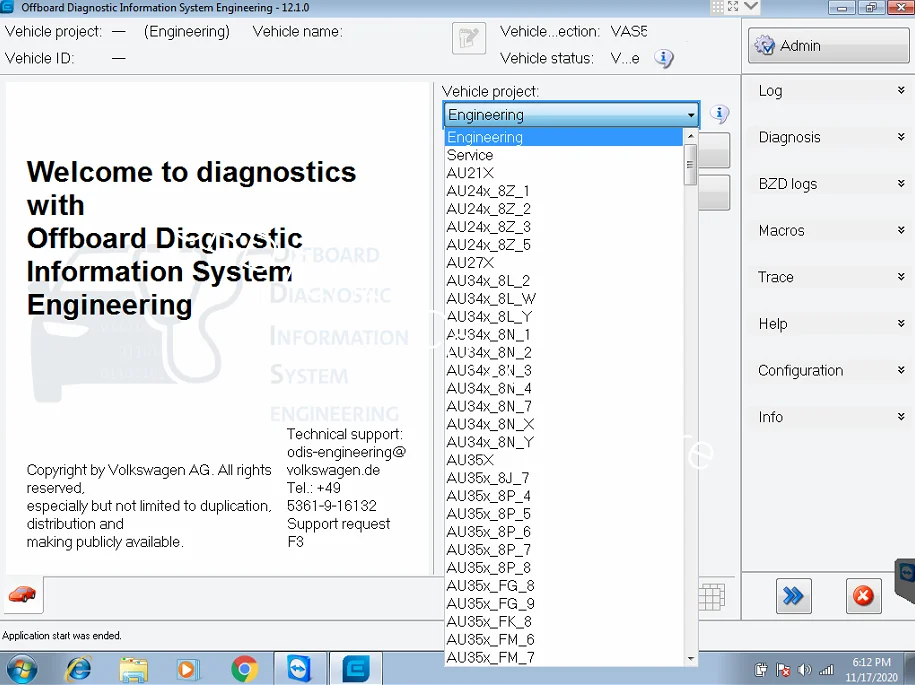Image resolution: width=915 pixels, height=685 pixels.
Task: Select Engineering in project list
Action: [x=564, y=137]
